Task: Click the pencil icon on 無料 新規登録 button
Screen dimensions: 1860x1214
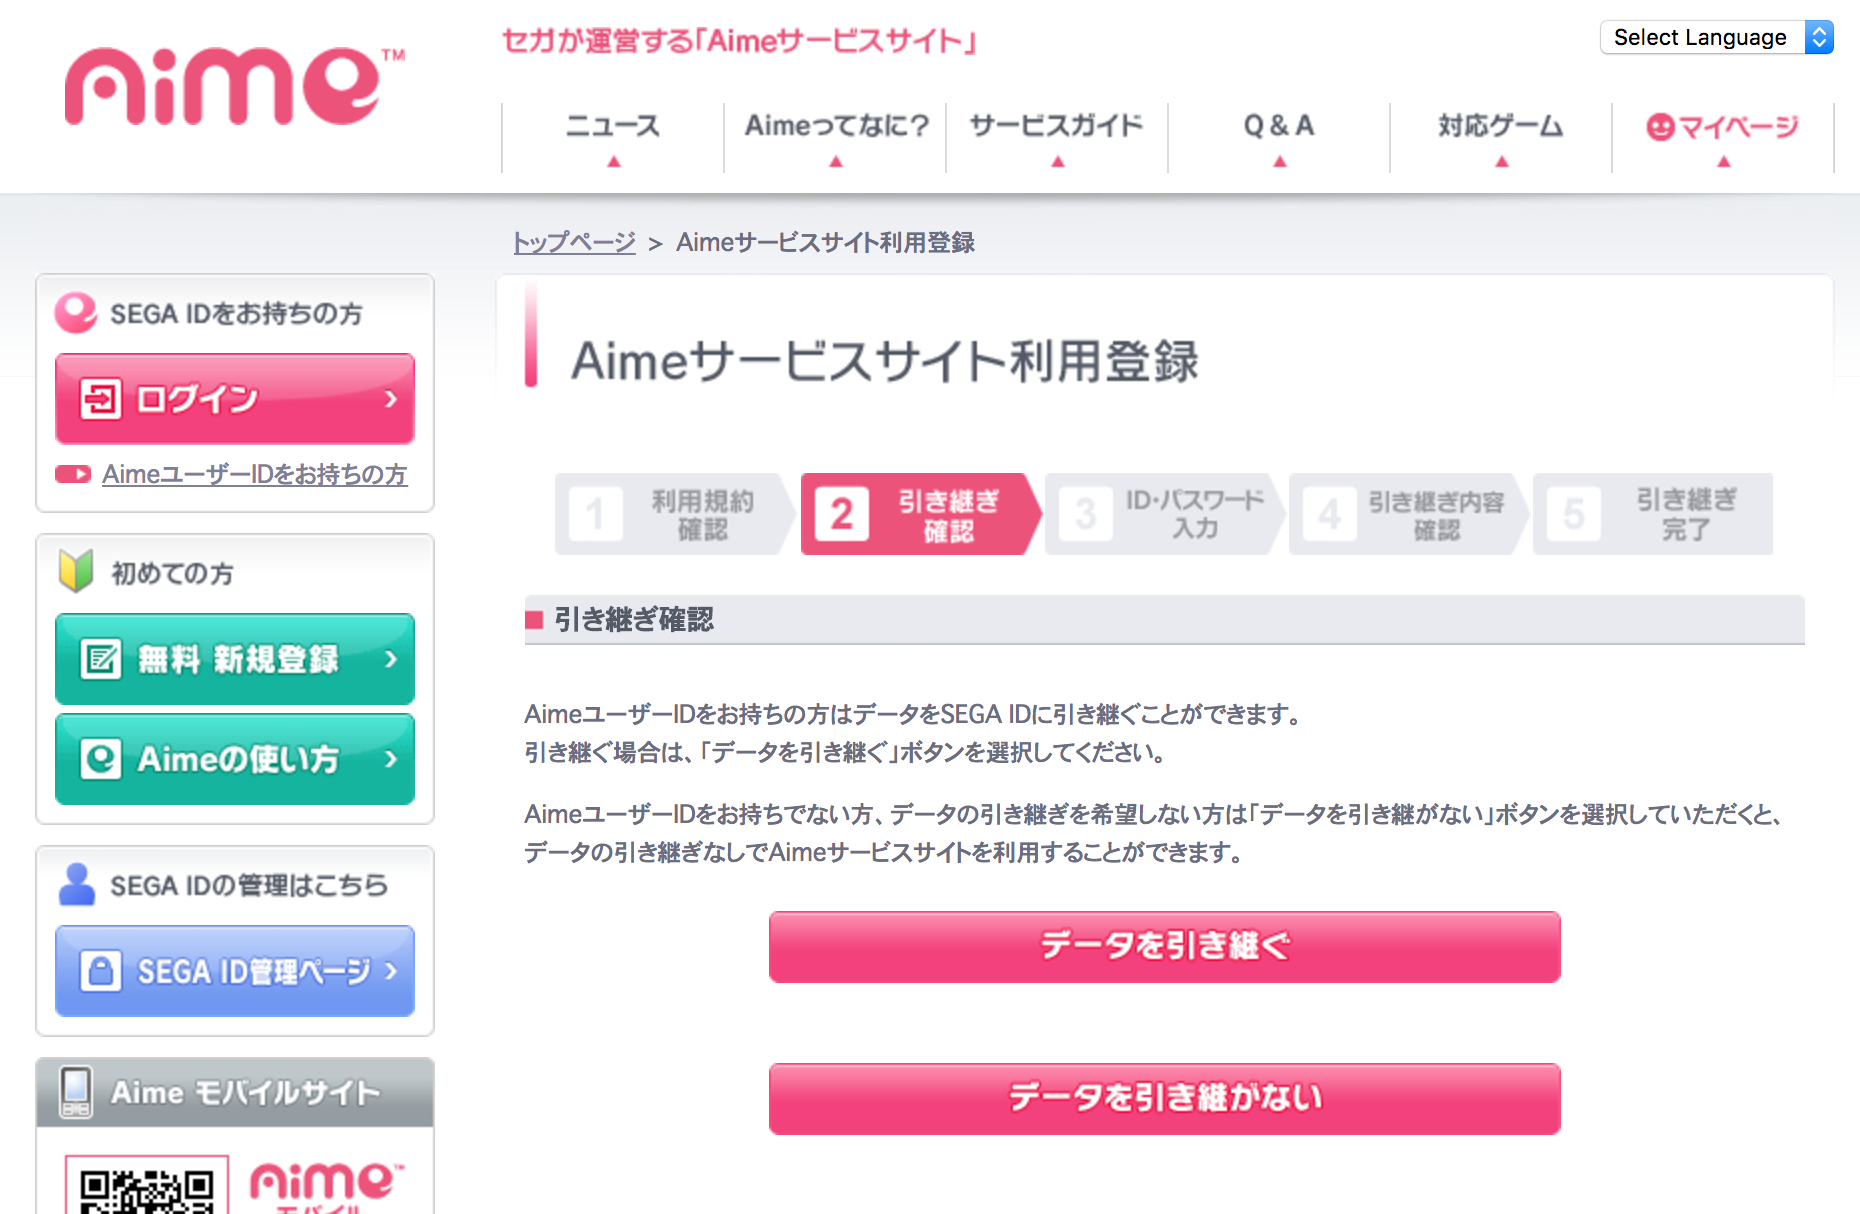Action: [101, 659]
